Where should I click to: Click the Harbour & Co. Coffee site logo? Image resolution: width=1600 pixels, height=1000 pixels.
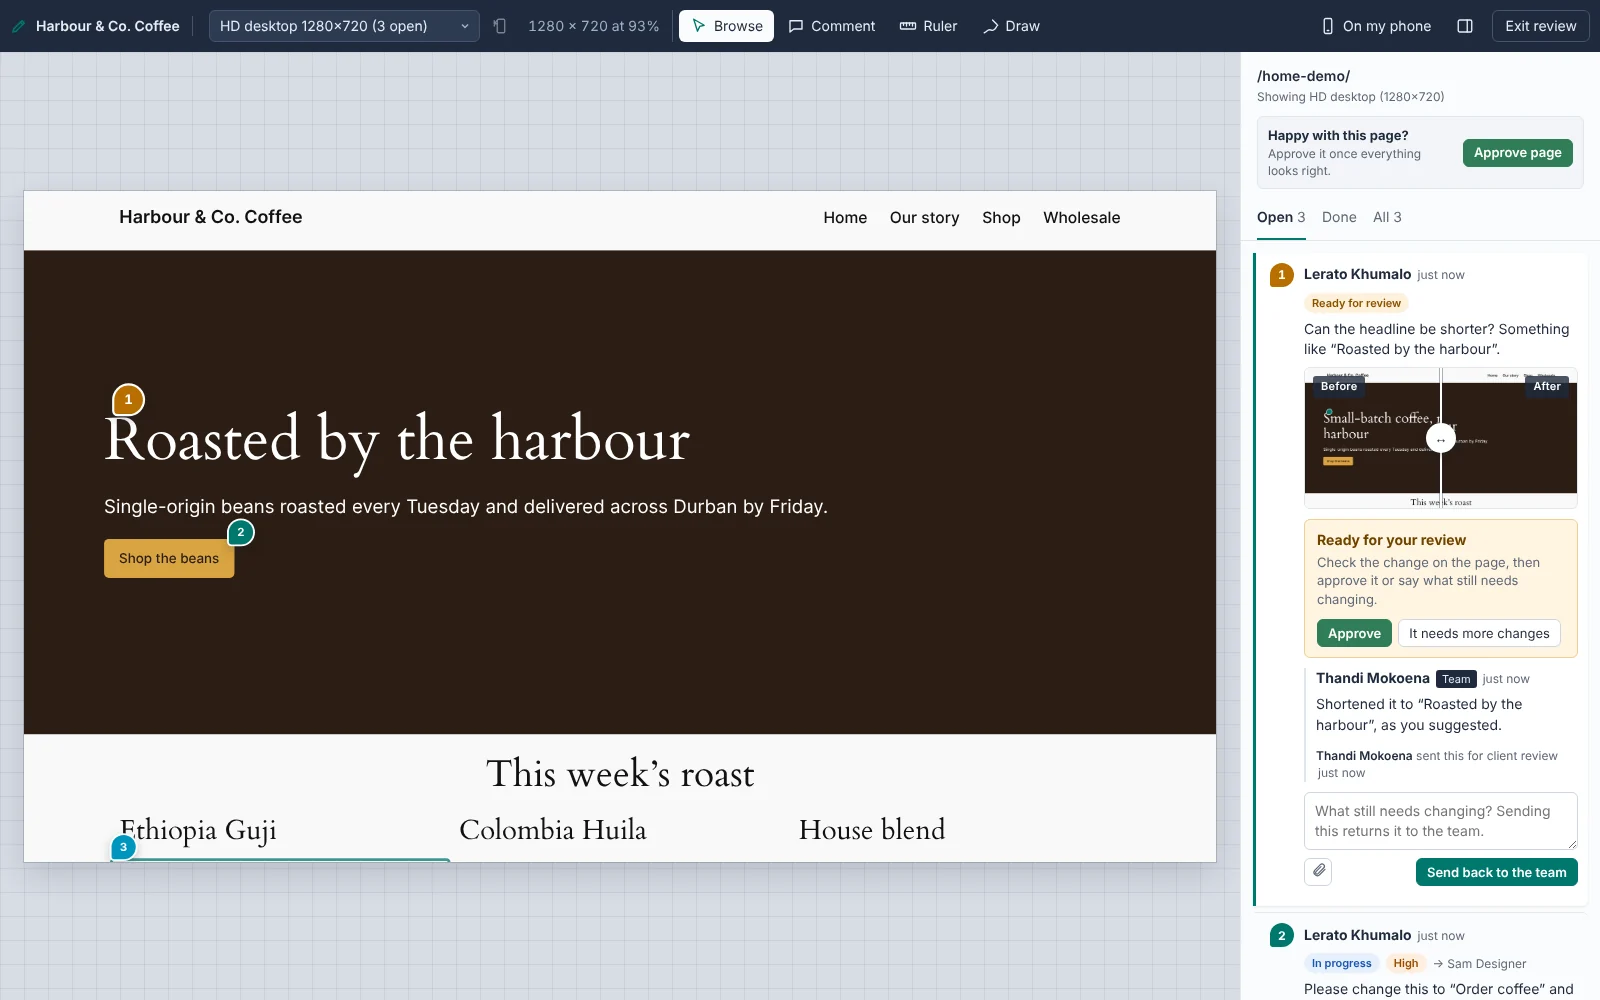pyautogui.click(x=211, y=217)
